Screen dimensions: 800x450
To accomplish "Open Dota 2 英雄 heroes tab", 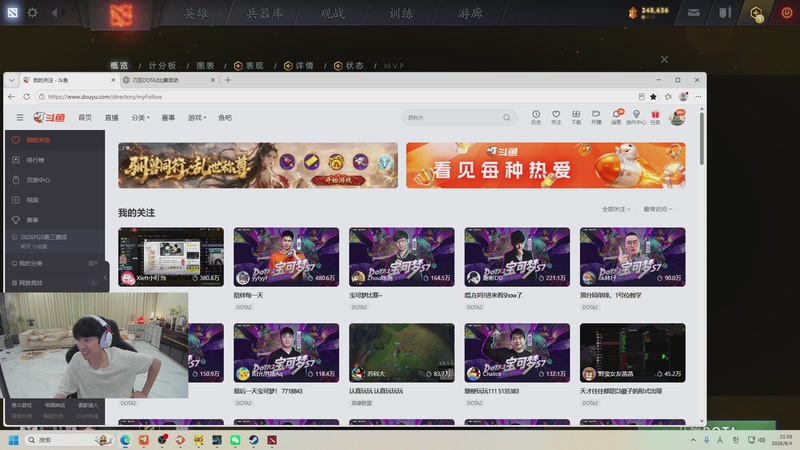I will (196, 13).
